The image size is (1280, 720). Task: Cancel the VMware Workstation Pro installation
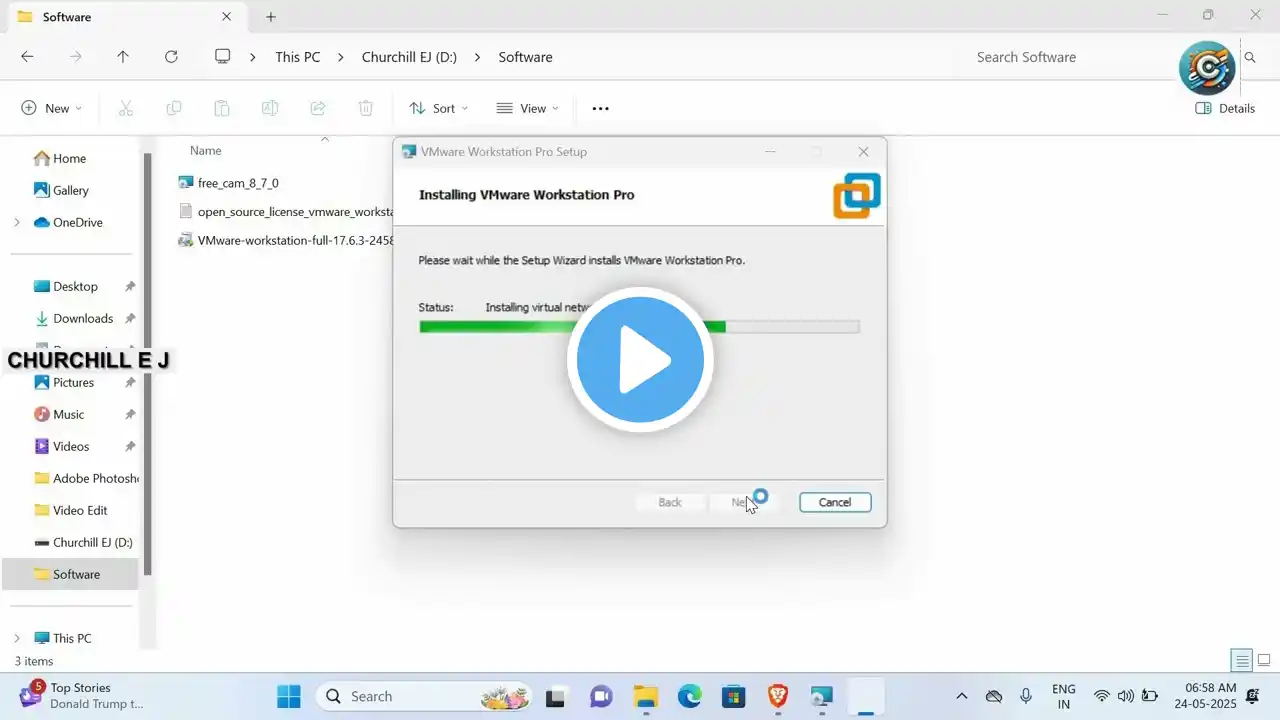(x=835, y=502)
